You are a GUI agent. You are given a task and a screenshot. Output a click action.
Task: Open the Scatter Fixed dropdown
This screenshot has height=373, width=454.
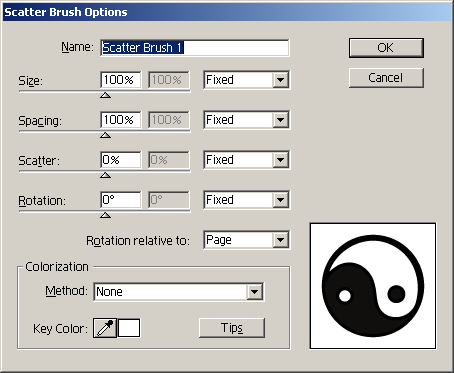247,160
